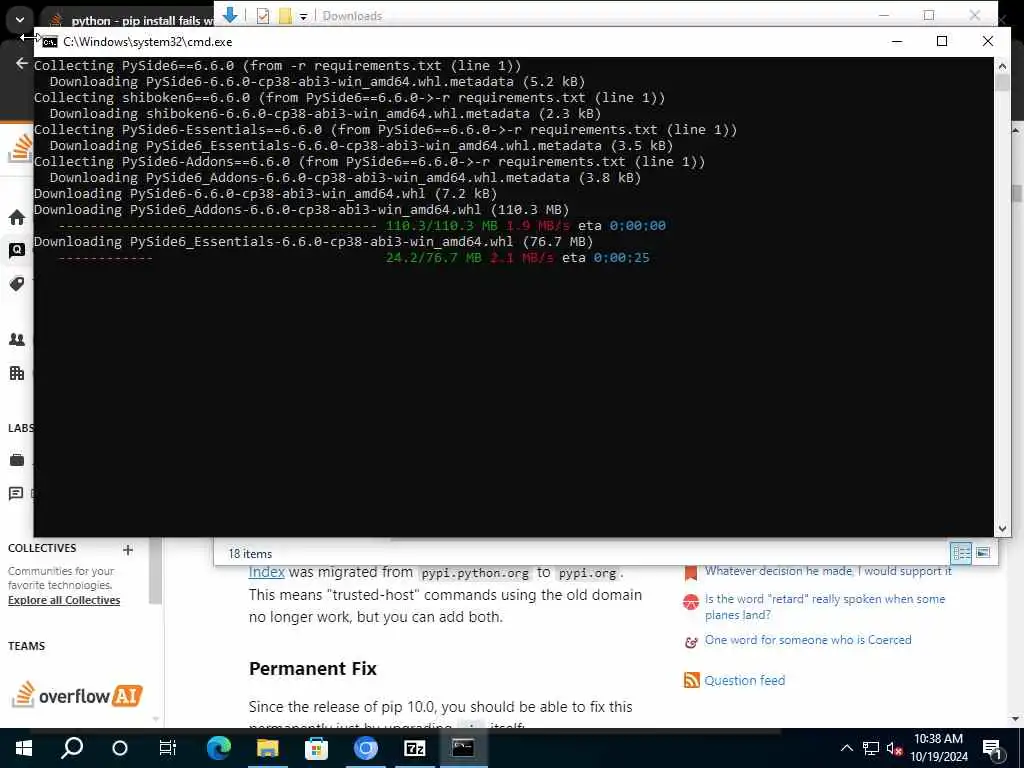The width and height of the screenshot is (1024, 768).
Task: Switch to the Chromium browser taskbar icon
Action: click(366, 748)
